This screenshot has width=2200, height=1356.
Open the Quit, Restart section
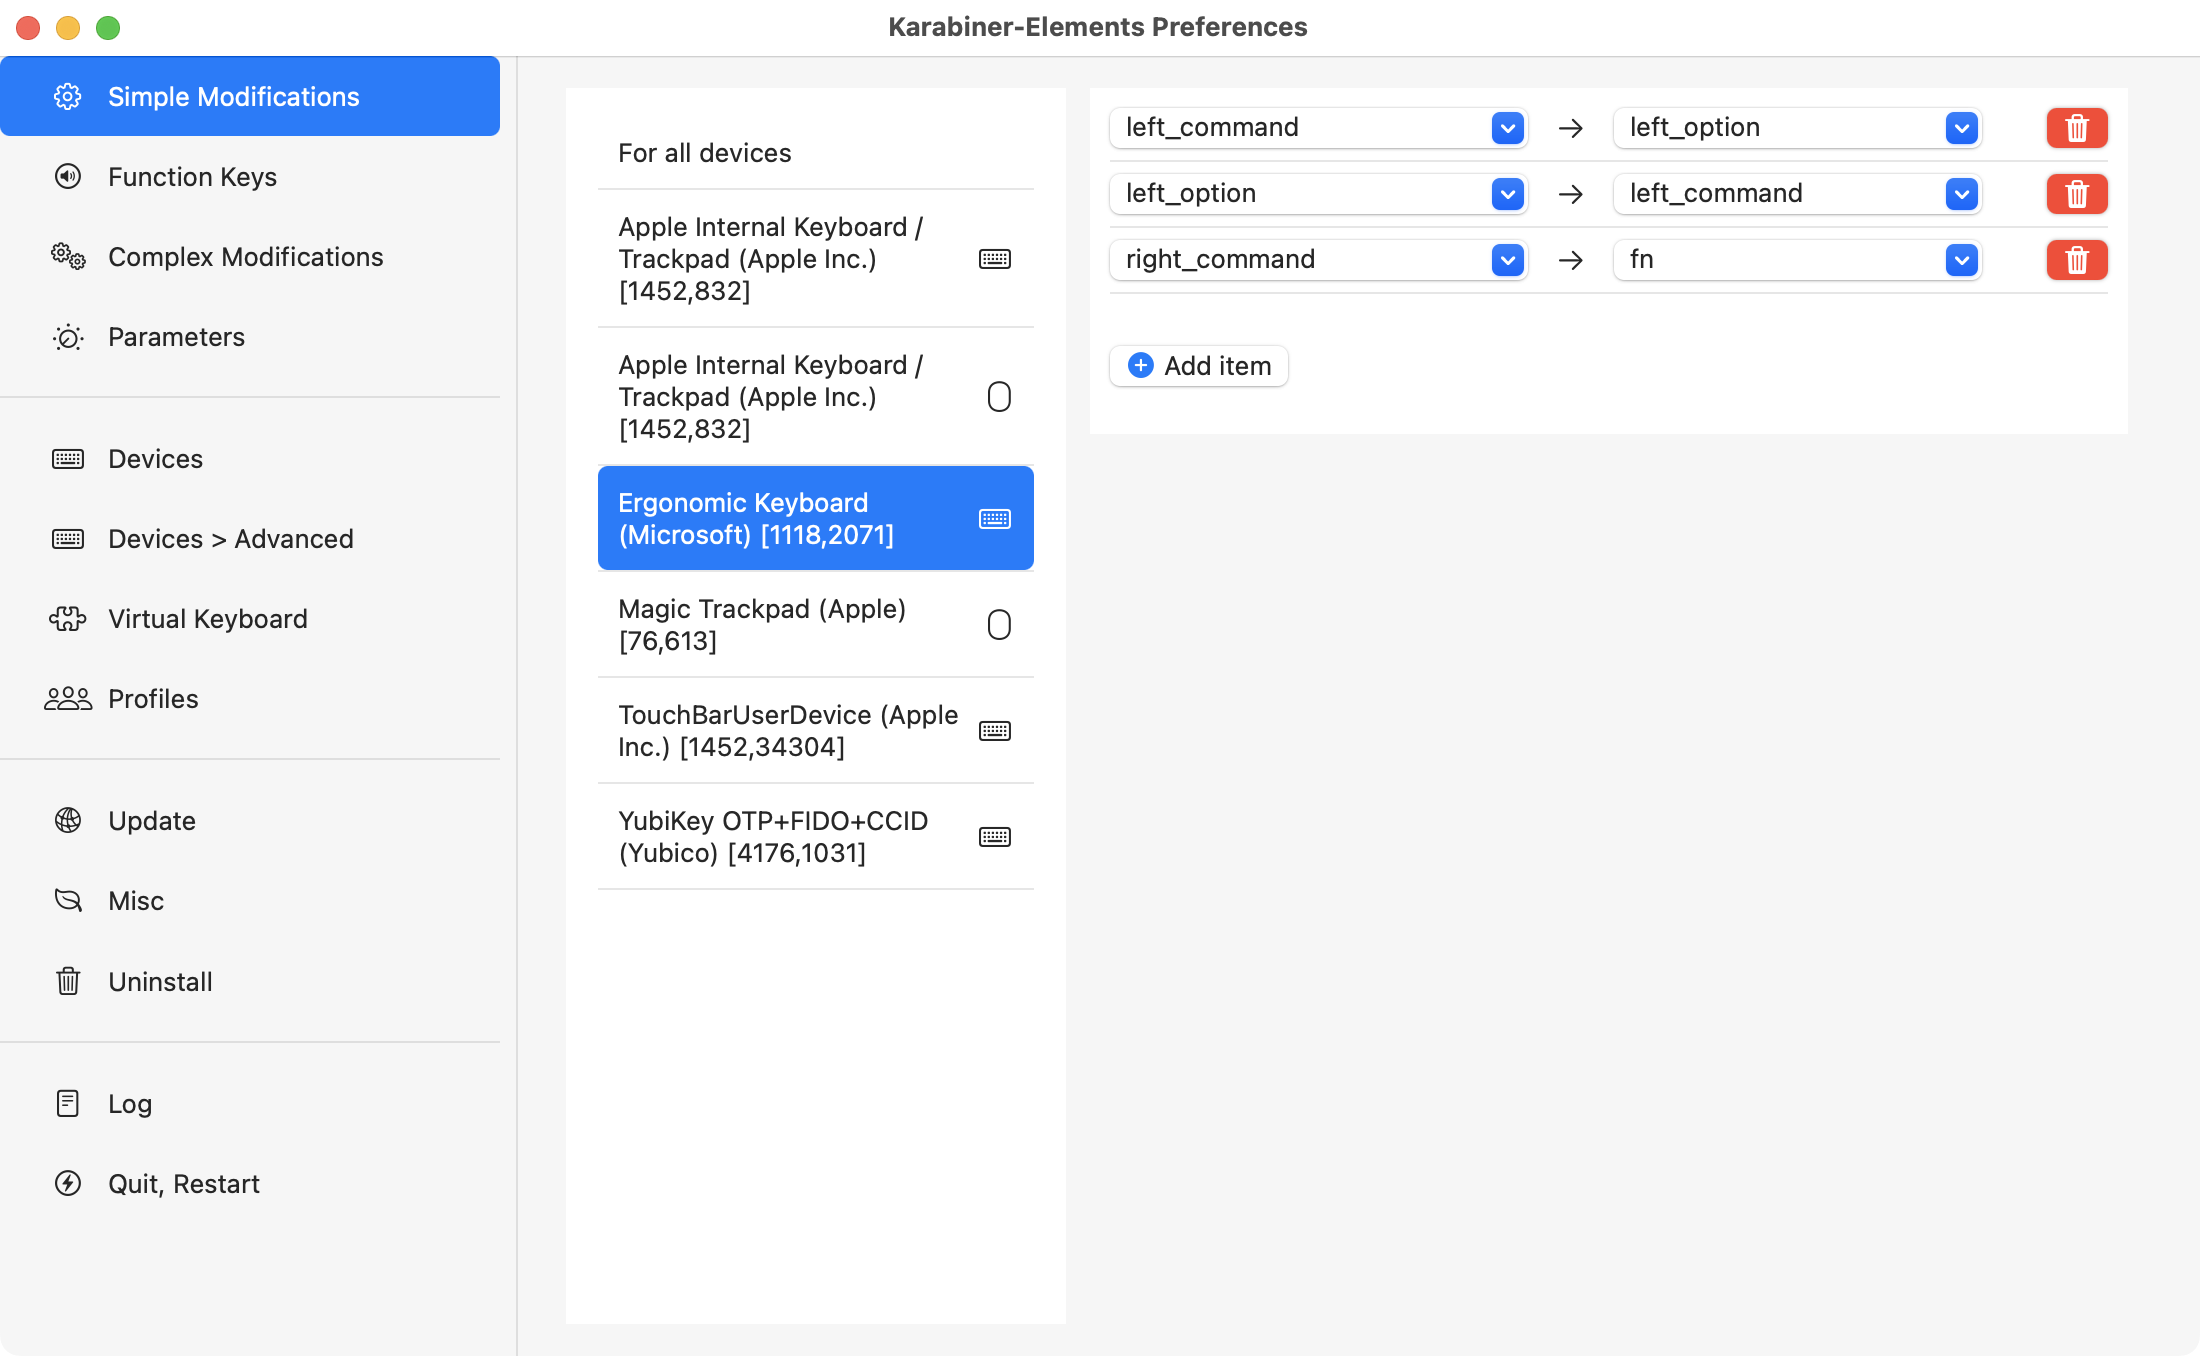(x=250, y=1183)
